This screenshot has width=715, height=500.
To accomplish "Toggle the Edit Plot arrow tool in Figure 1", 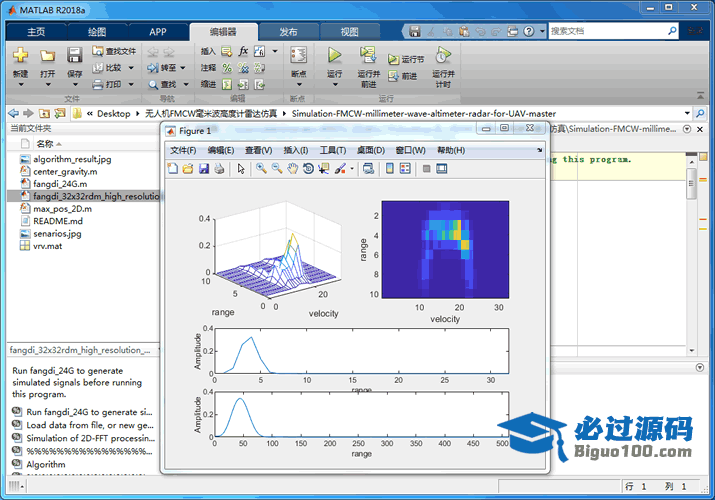I will [x=240, y=169].
